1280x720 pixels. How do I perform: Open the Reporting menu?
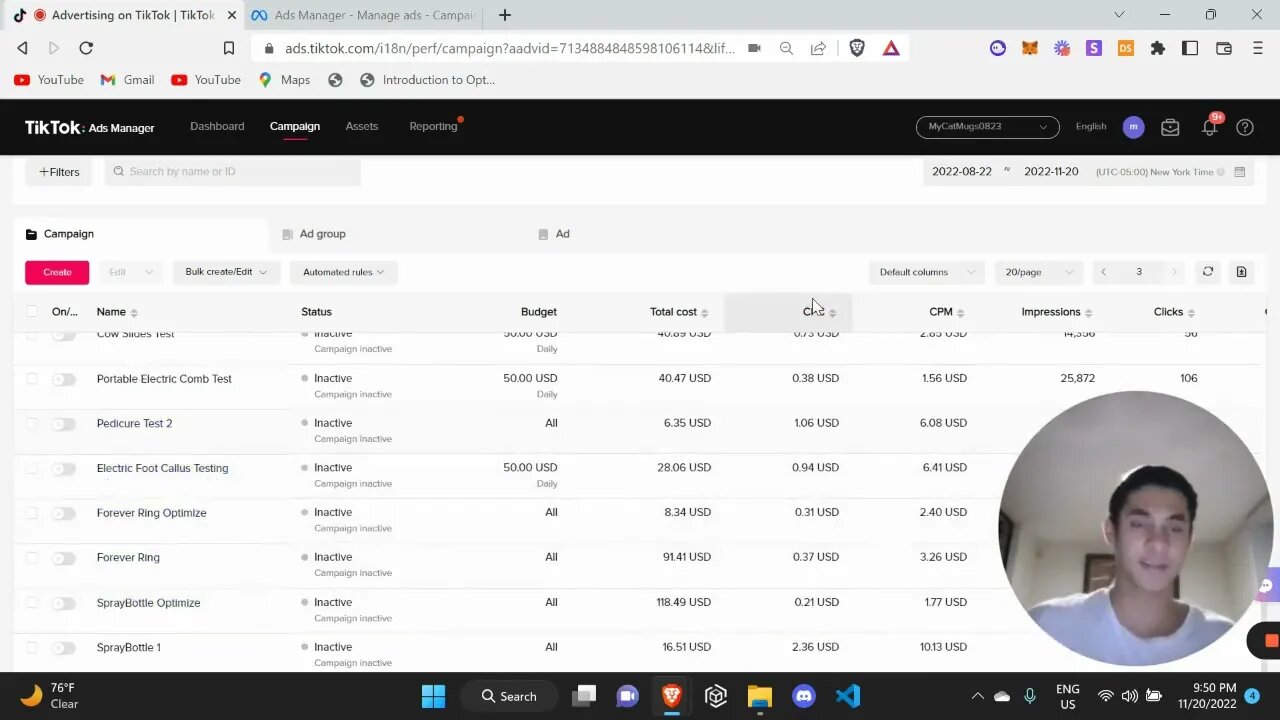[x=433, y=126]
